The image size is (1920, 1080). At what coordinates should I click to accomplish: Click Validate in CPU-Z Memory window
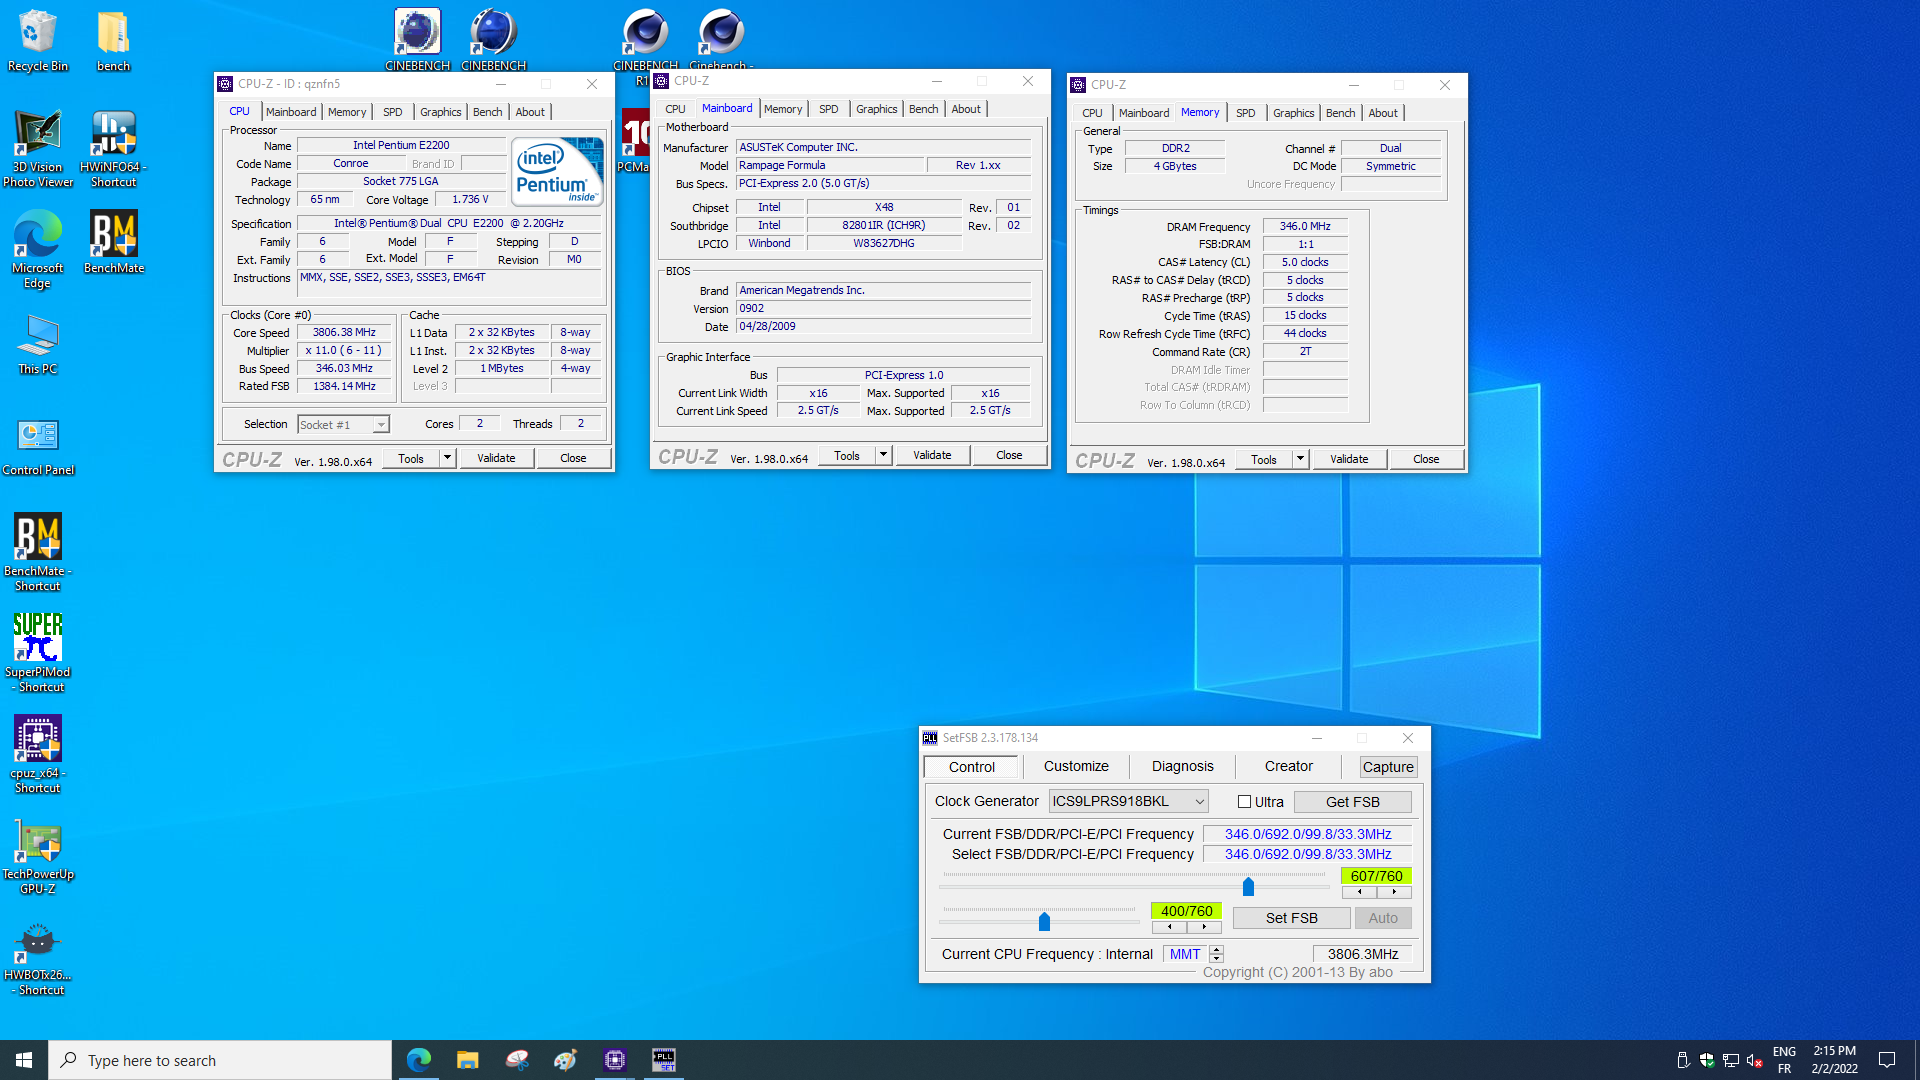[x=1349, y=459]
